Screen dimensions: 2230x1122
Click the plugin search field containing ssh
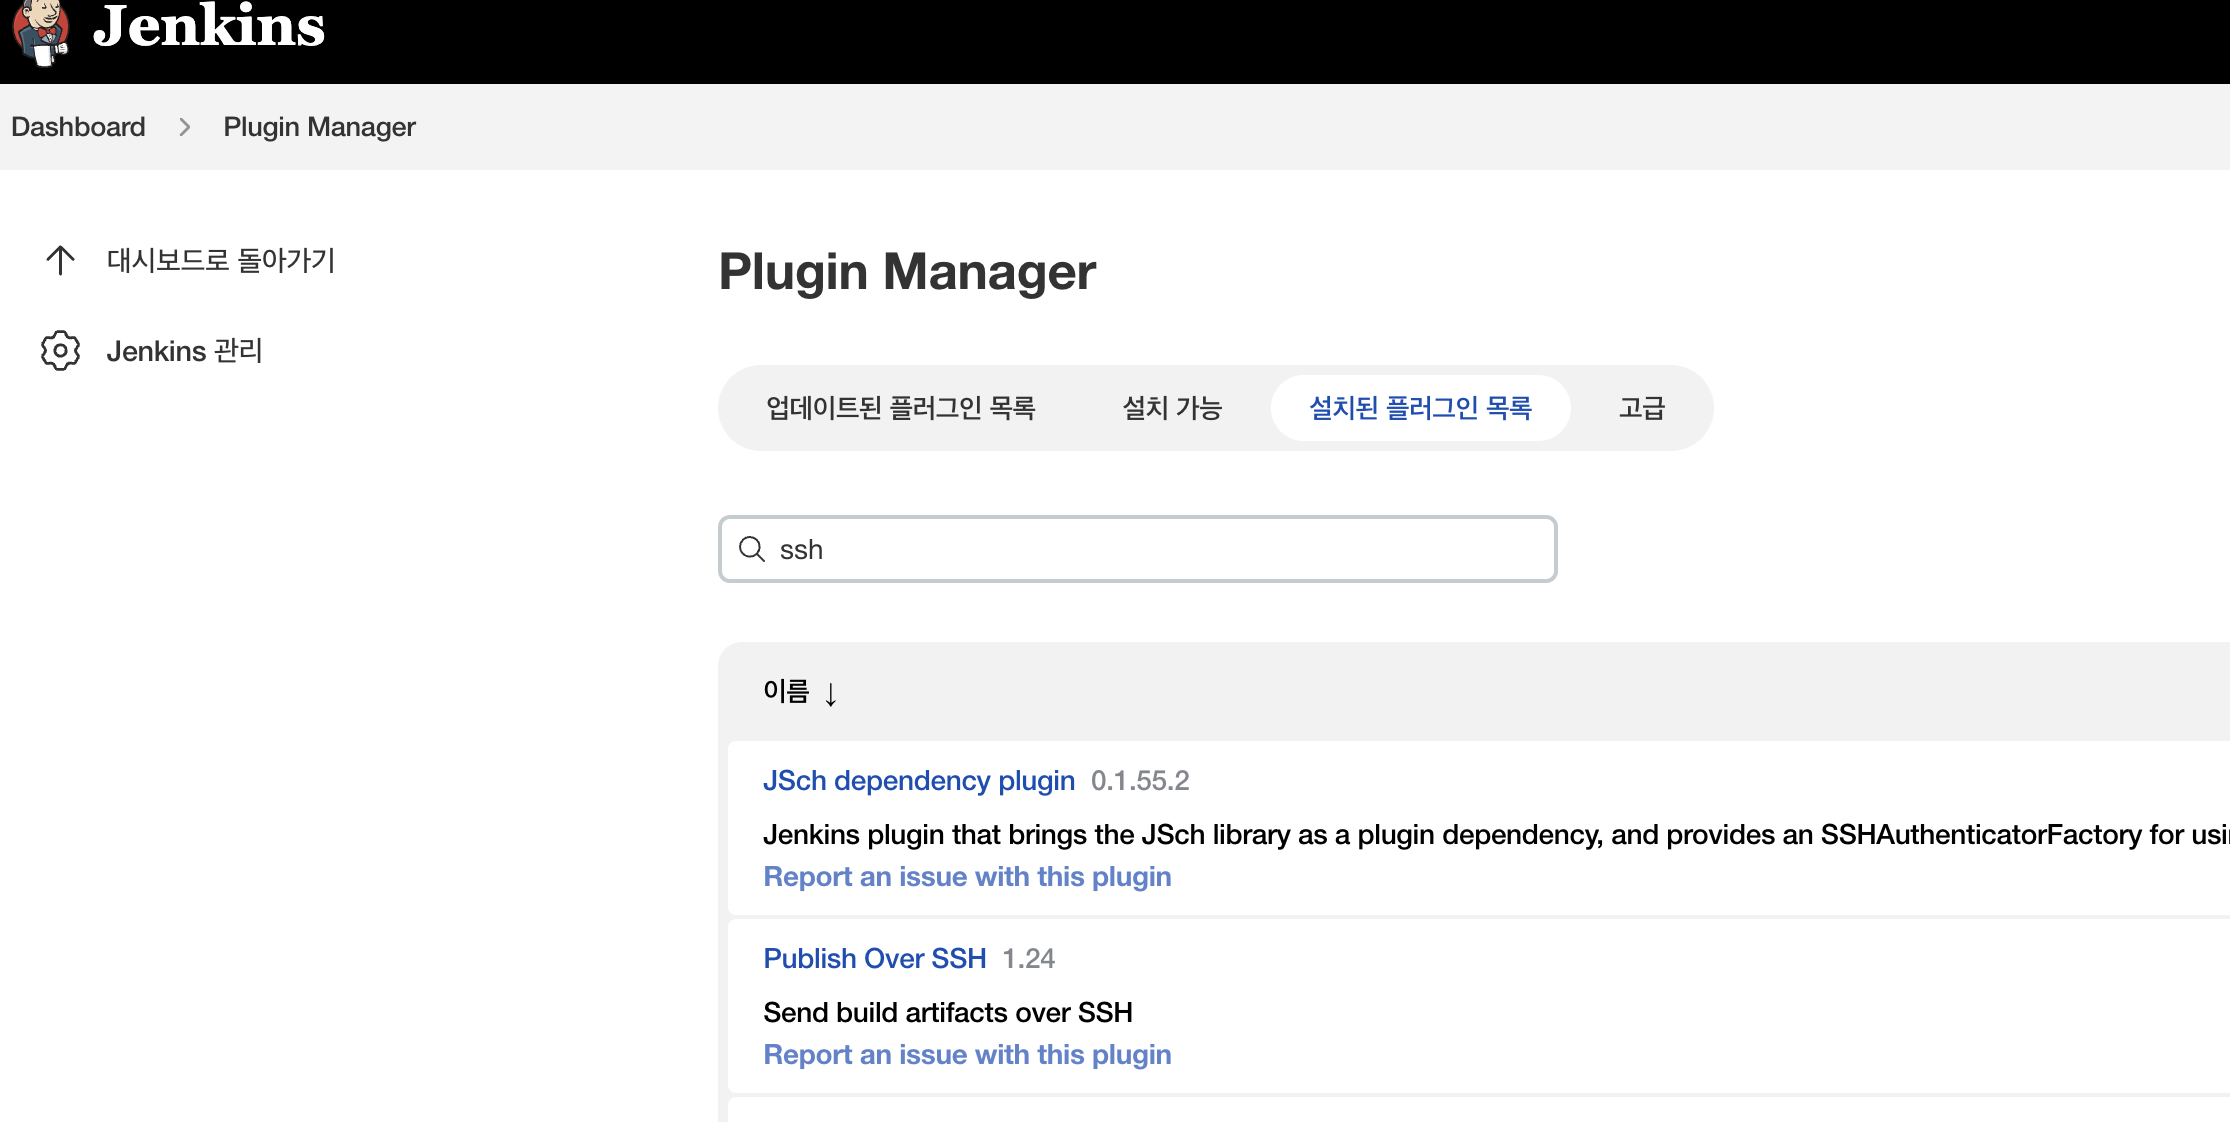[x=1150, y=549]
